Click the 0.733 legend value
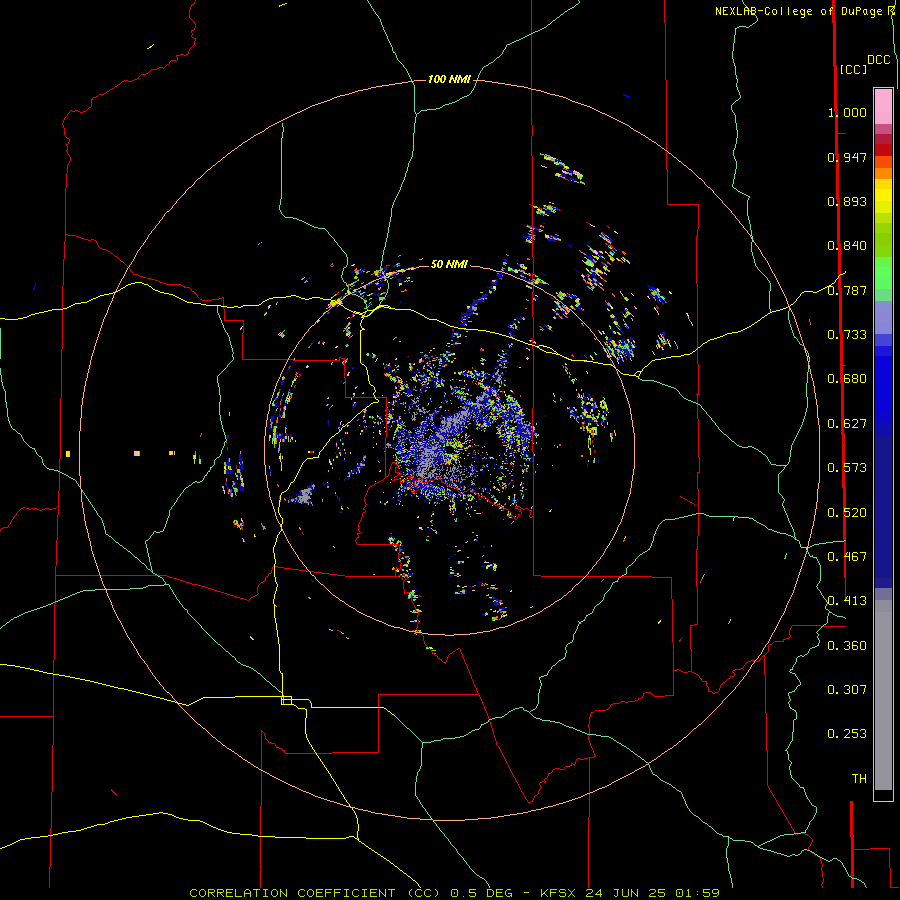The height and width of the screenshot is (900, 900). pyautogui.click(x=847, y=335)
